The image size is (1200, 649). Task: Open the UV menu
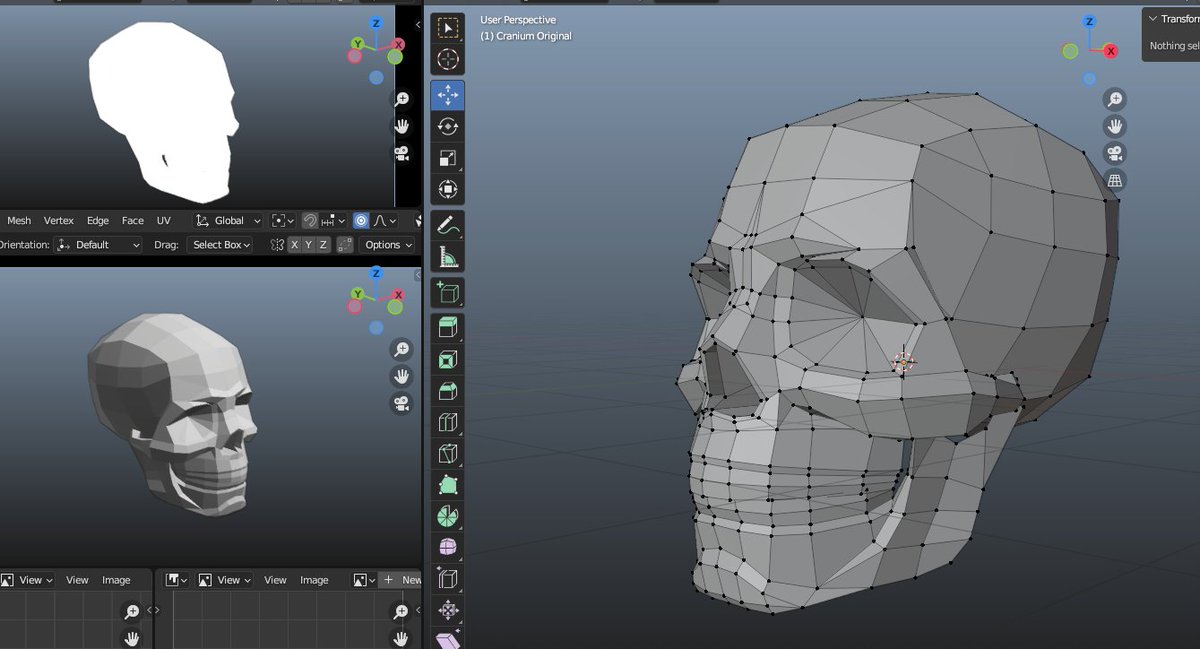pyautogui.click(x=164, y=221)
